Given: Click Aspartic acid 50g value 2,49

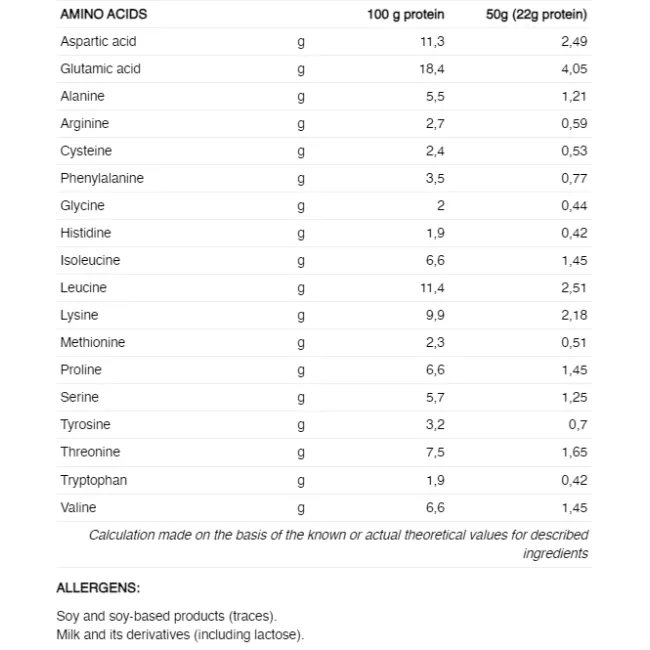Looking at the screenshot, I should pos(574,41).
